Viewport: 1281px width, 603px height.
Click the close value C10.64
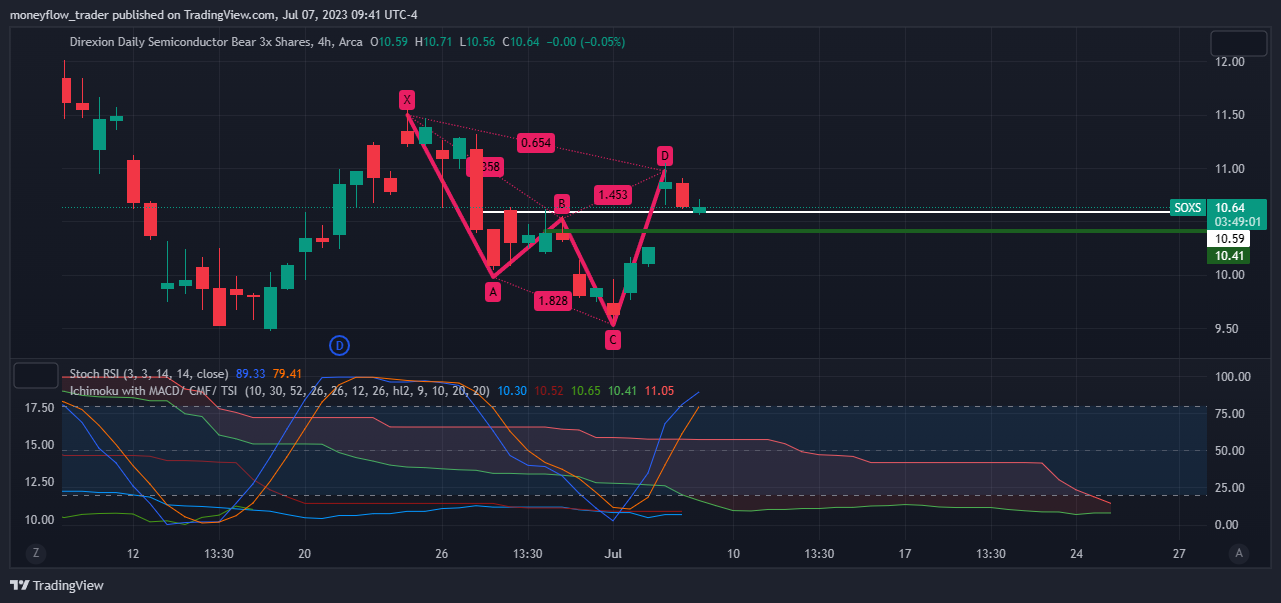coord(521,42)
